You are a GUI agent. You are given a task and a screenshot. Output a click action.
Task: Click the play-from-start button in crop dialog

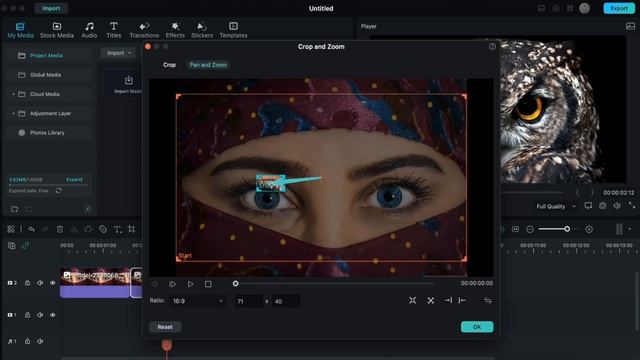(x=172, y=284)
